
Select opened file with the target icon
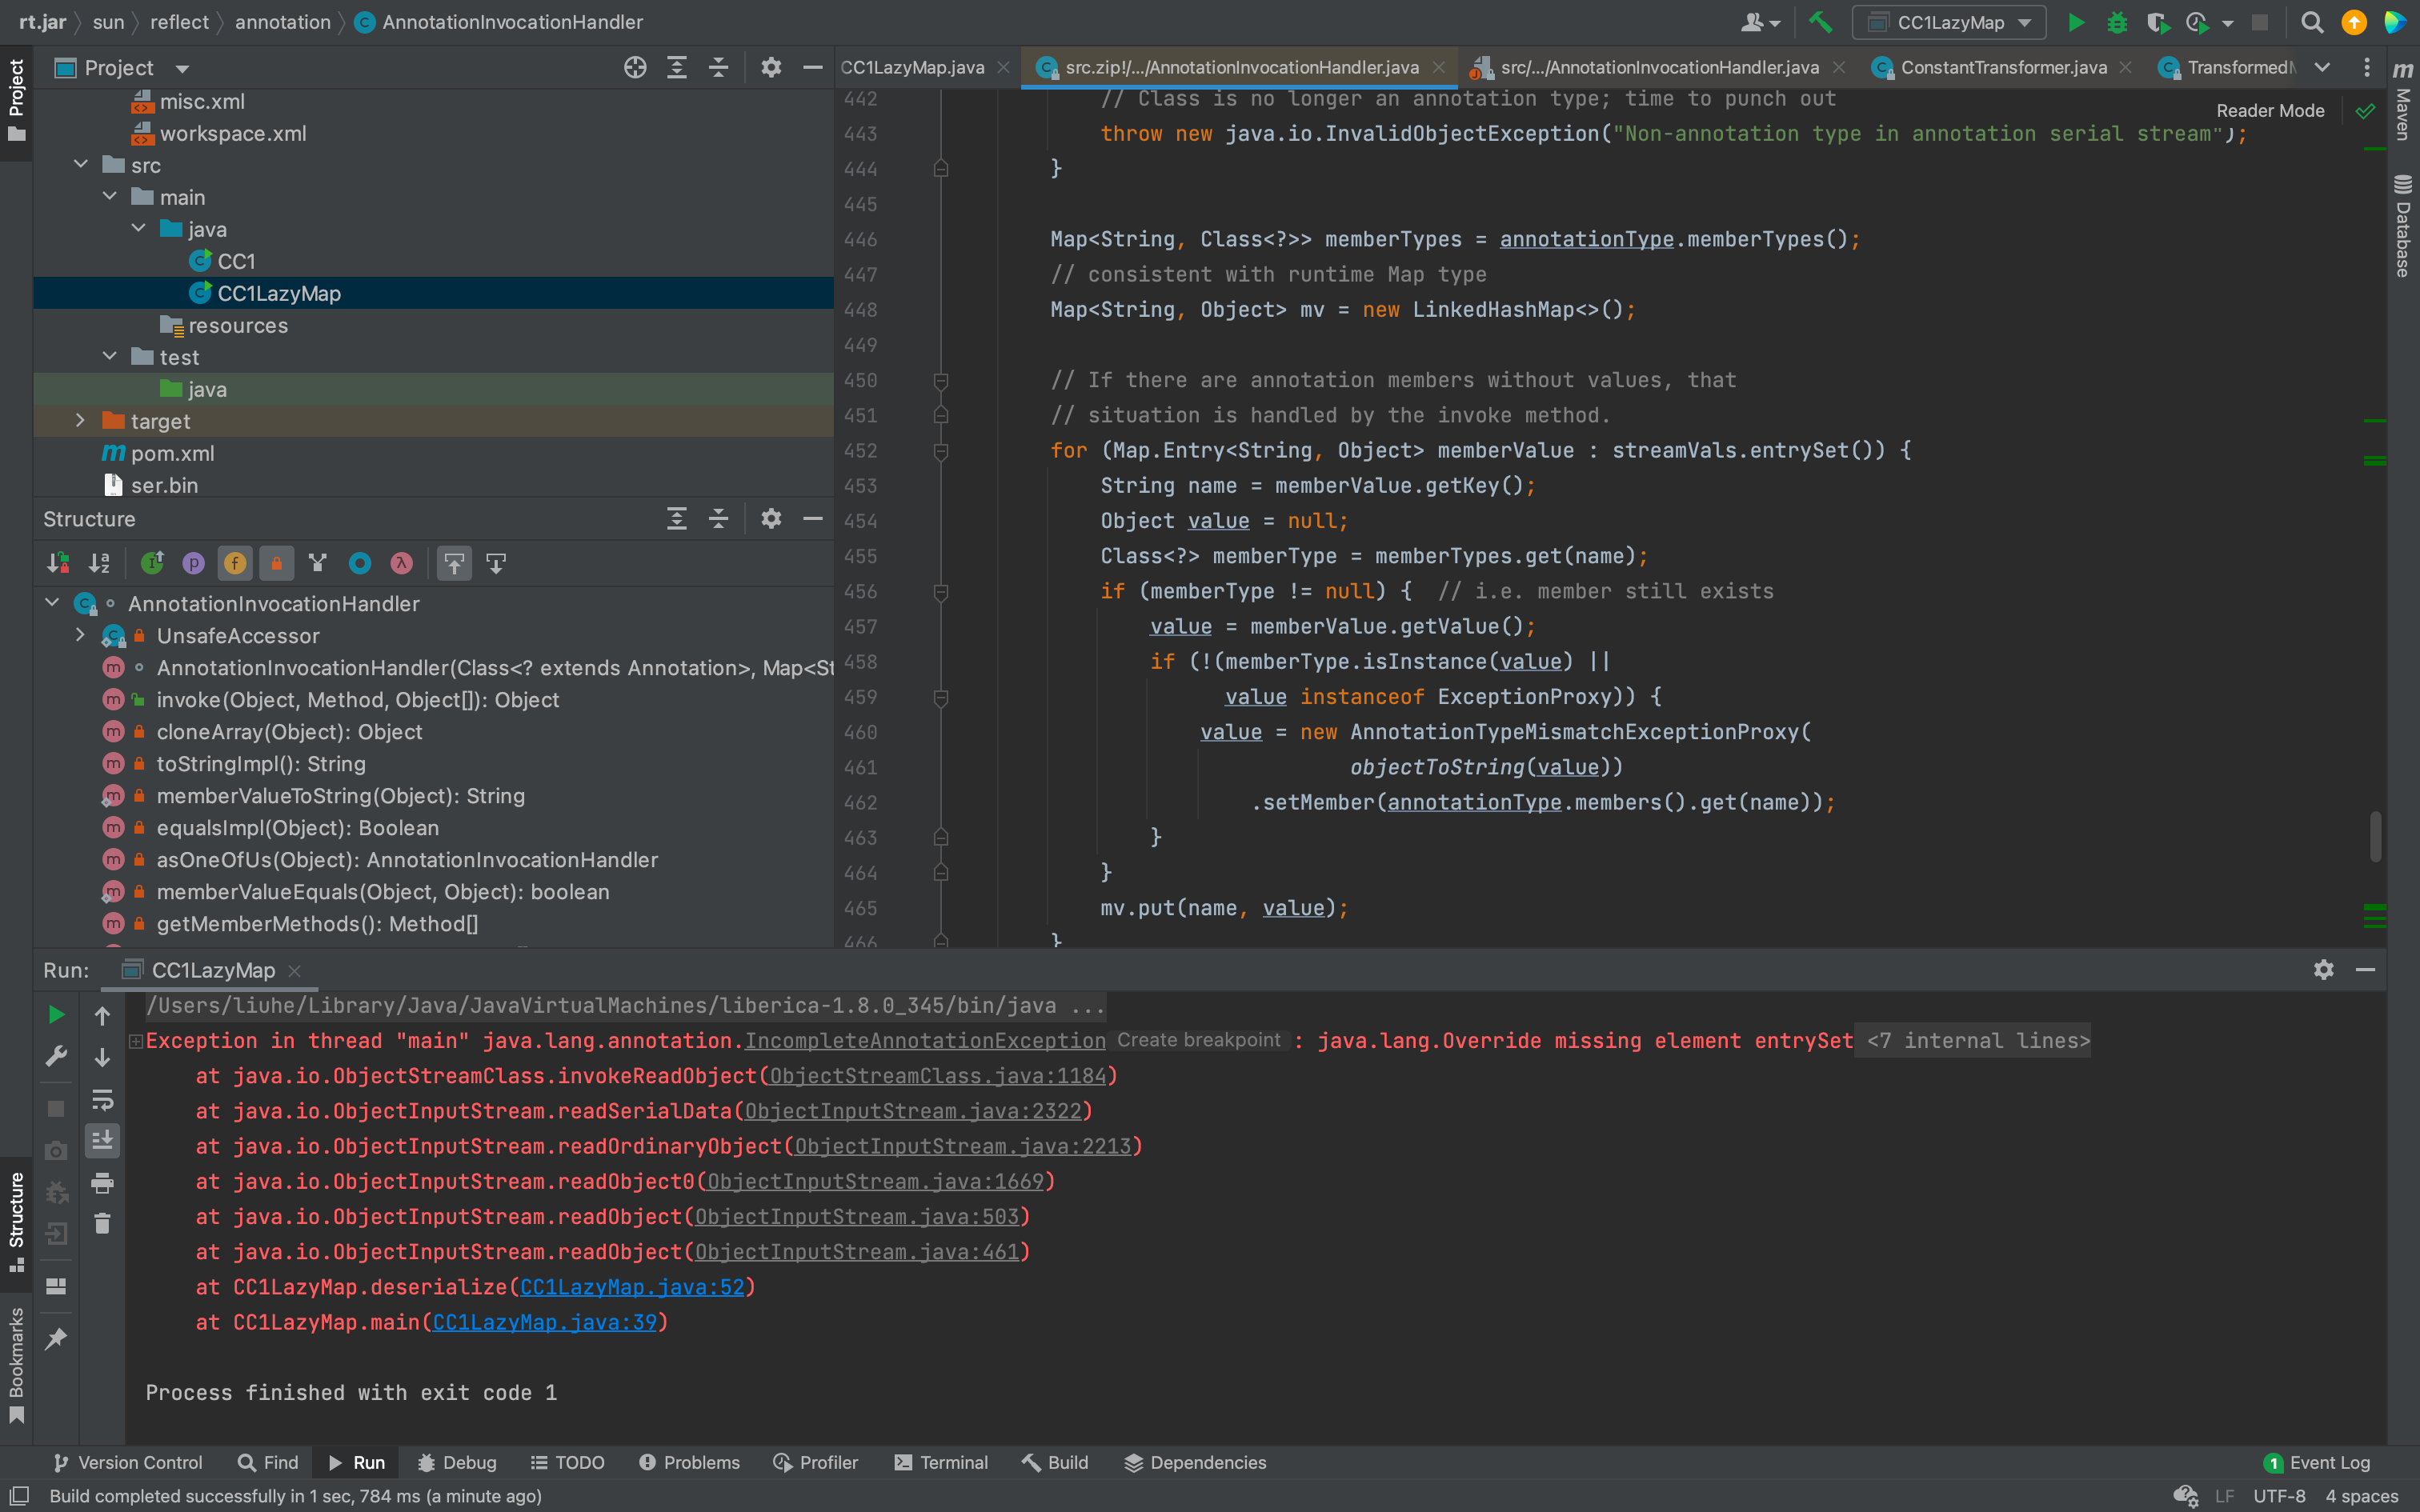[635, 67]
